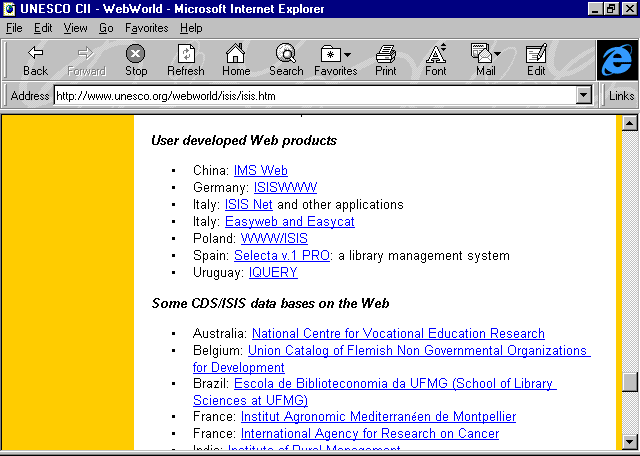This screenshot has width=640, height=456.
Task: Click the 'Spain:' label text
Action: click(211, 256)
